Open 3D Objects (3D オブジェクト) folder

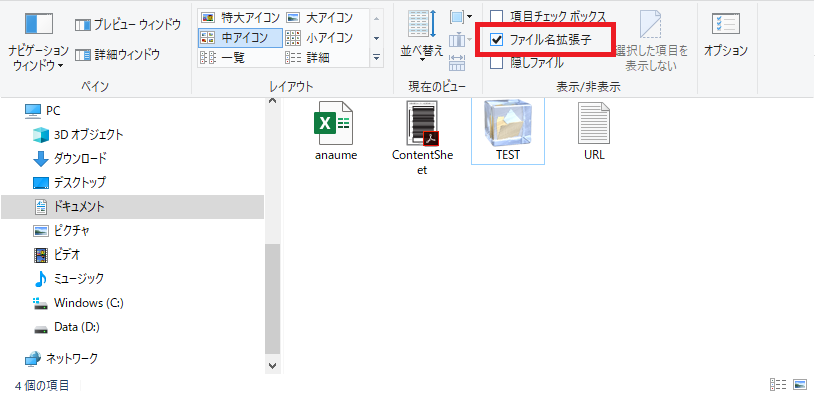pos(78,135)
